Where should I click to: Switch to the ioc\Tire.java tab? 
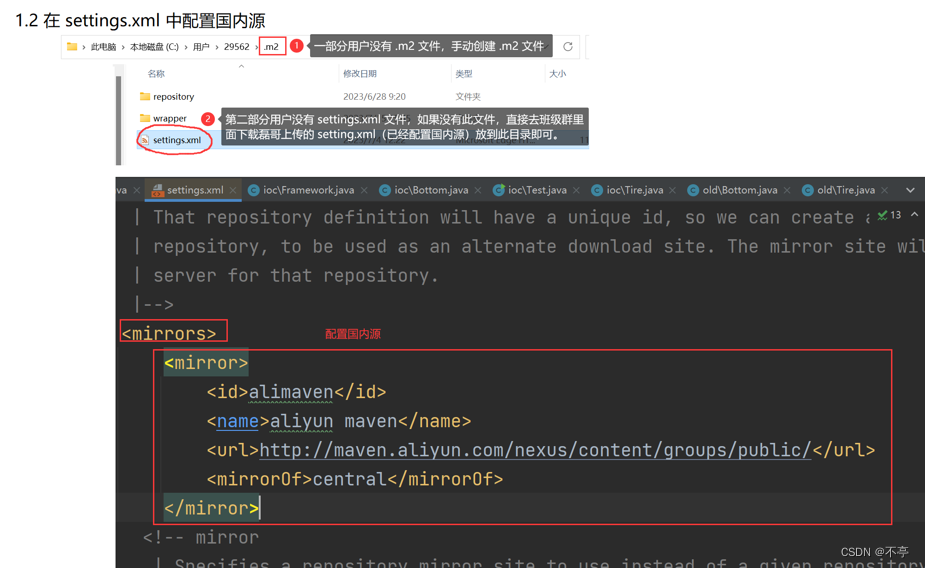click(x=635, y=190)
